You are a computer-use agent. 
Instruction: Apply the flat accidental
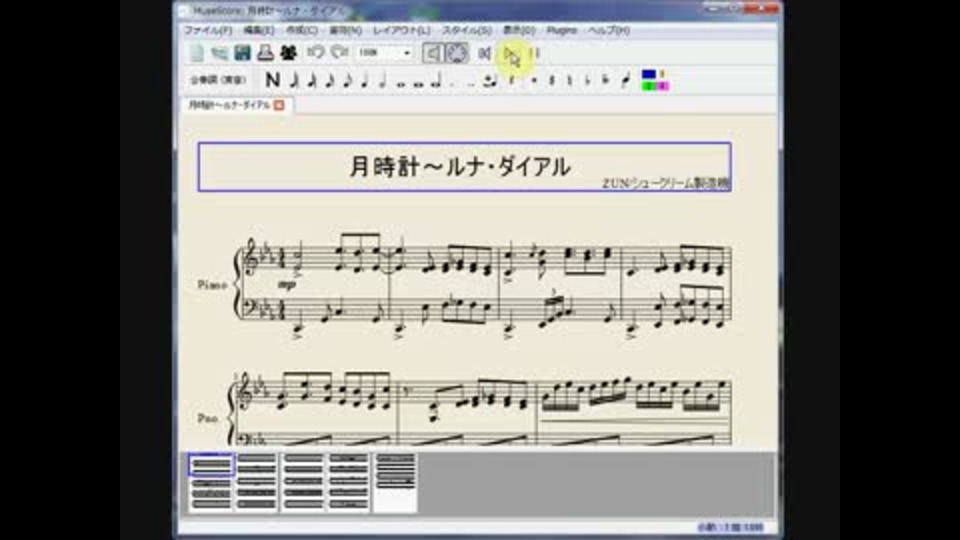(588, 80)
